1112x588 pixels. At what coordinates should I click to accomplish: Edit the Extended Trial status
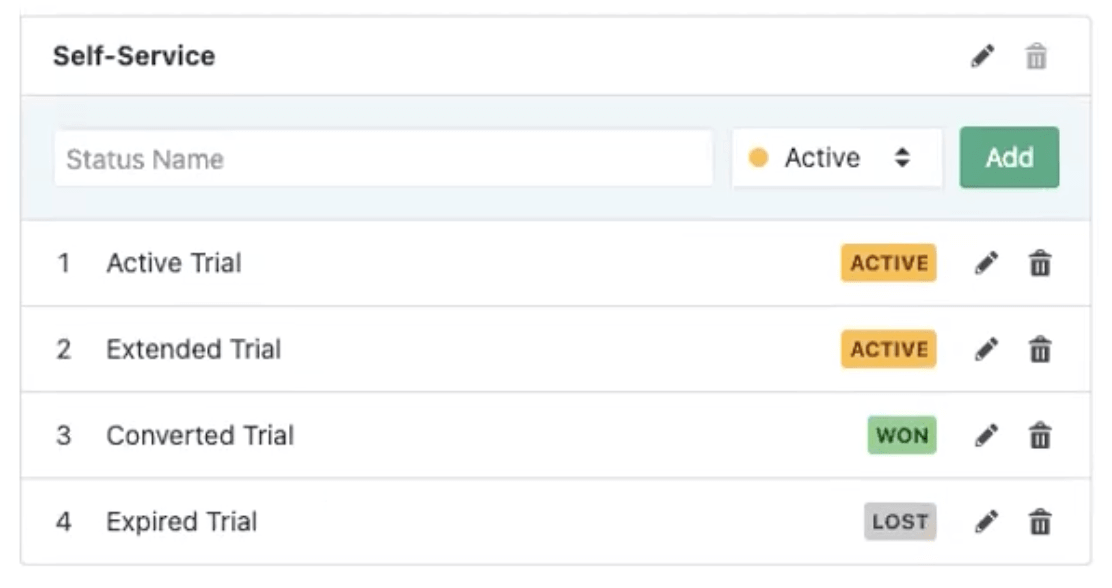coord(986,350)
